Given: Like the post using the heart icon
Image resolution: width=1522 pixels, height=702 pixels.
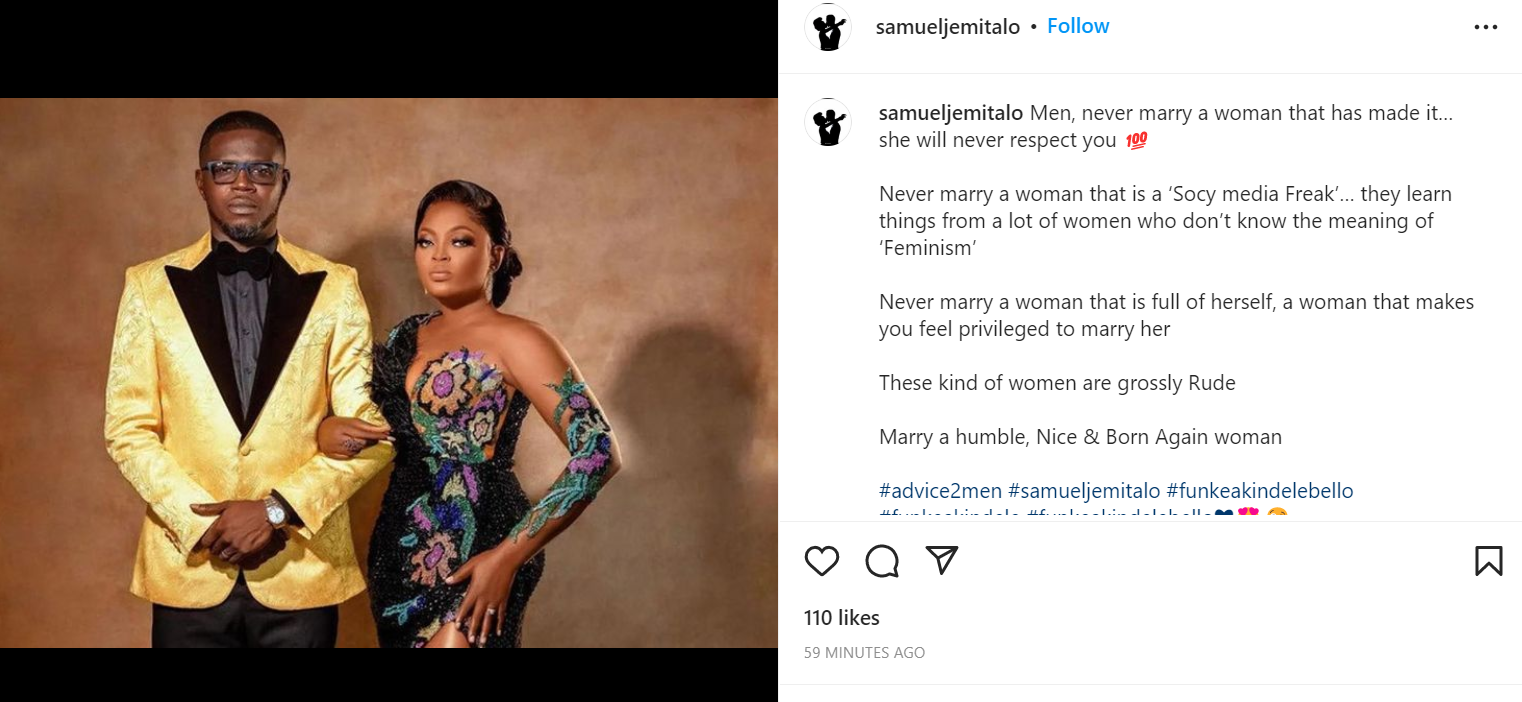Looking at the screenshot, I should tap(821, 561).
